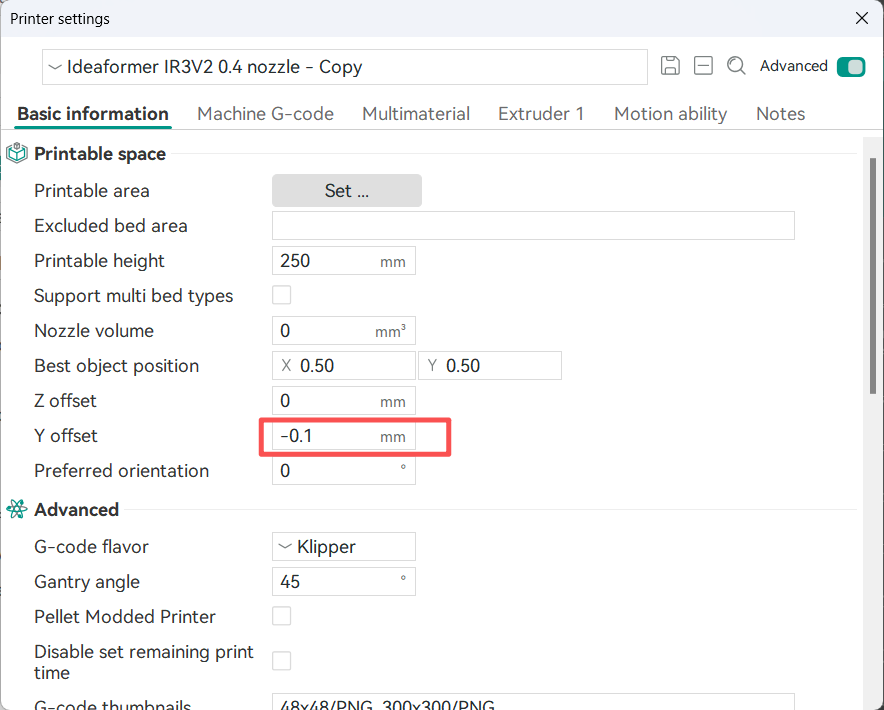The image size is (884, 710).
Task: Toggle the Advanced mode switch off
Action: 851,67
